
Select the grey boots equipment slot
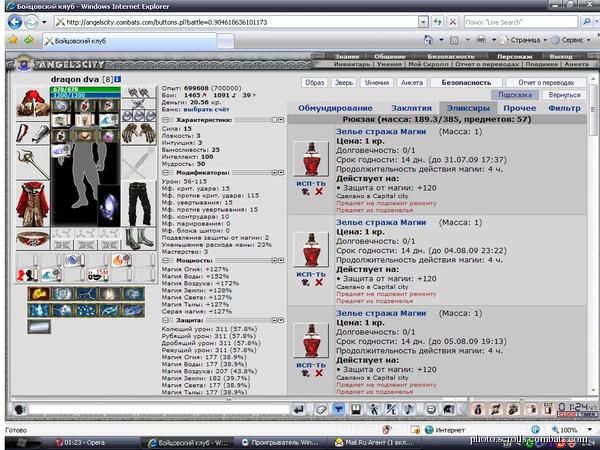[139, 239]
